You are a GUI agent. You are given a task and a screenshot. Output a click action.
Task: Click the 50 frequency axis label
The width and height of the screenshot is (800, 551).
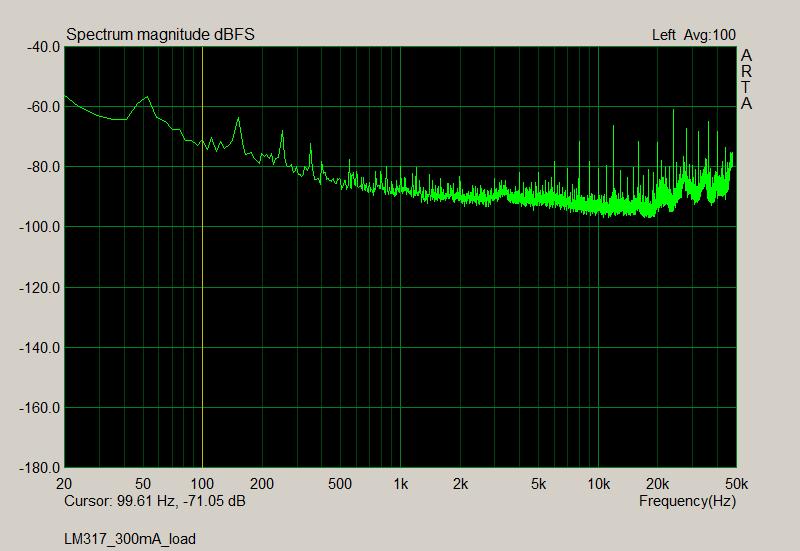pos(143,483)
